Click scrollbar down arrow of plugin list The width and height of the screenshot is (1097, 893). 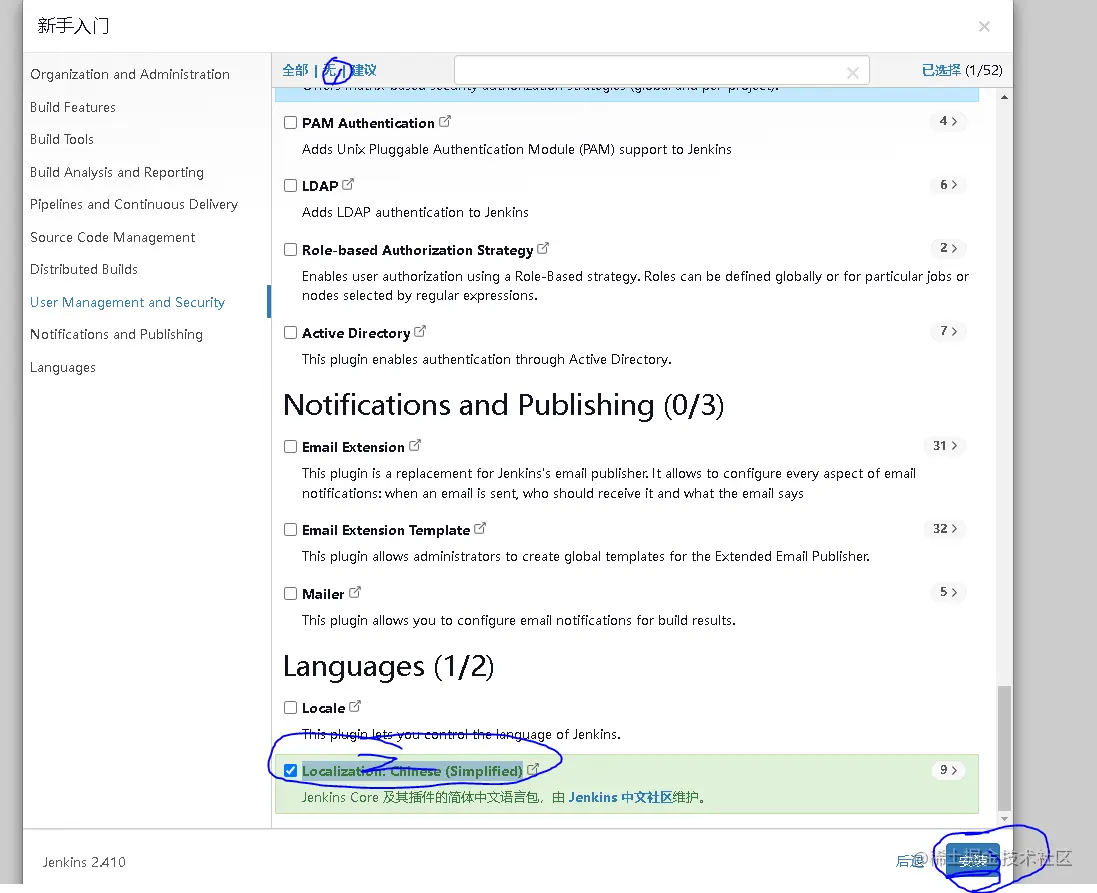tap(1004, 819)
